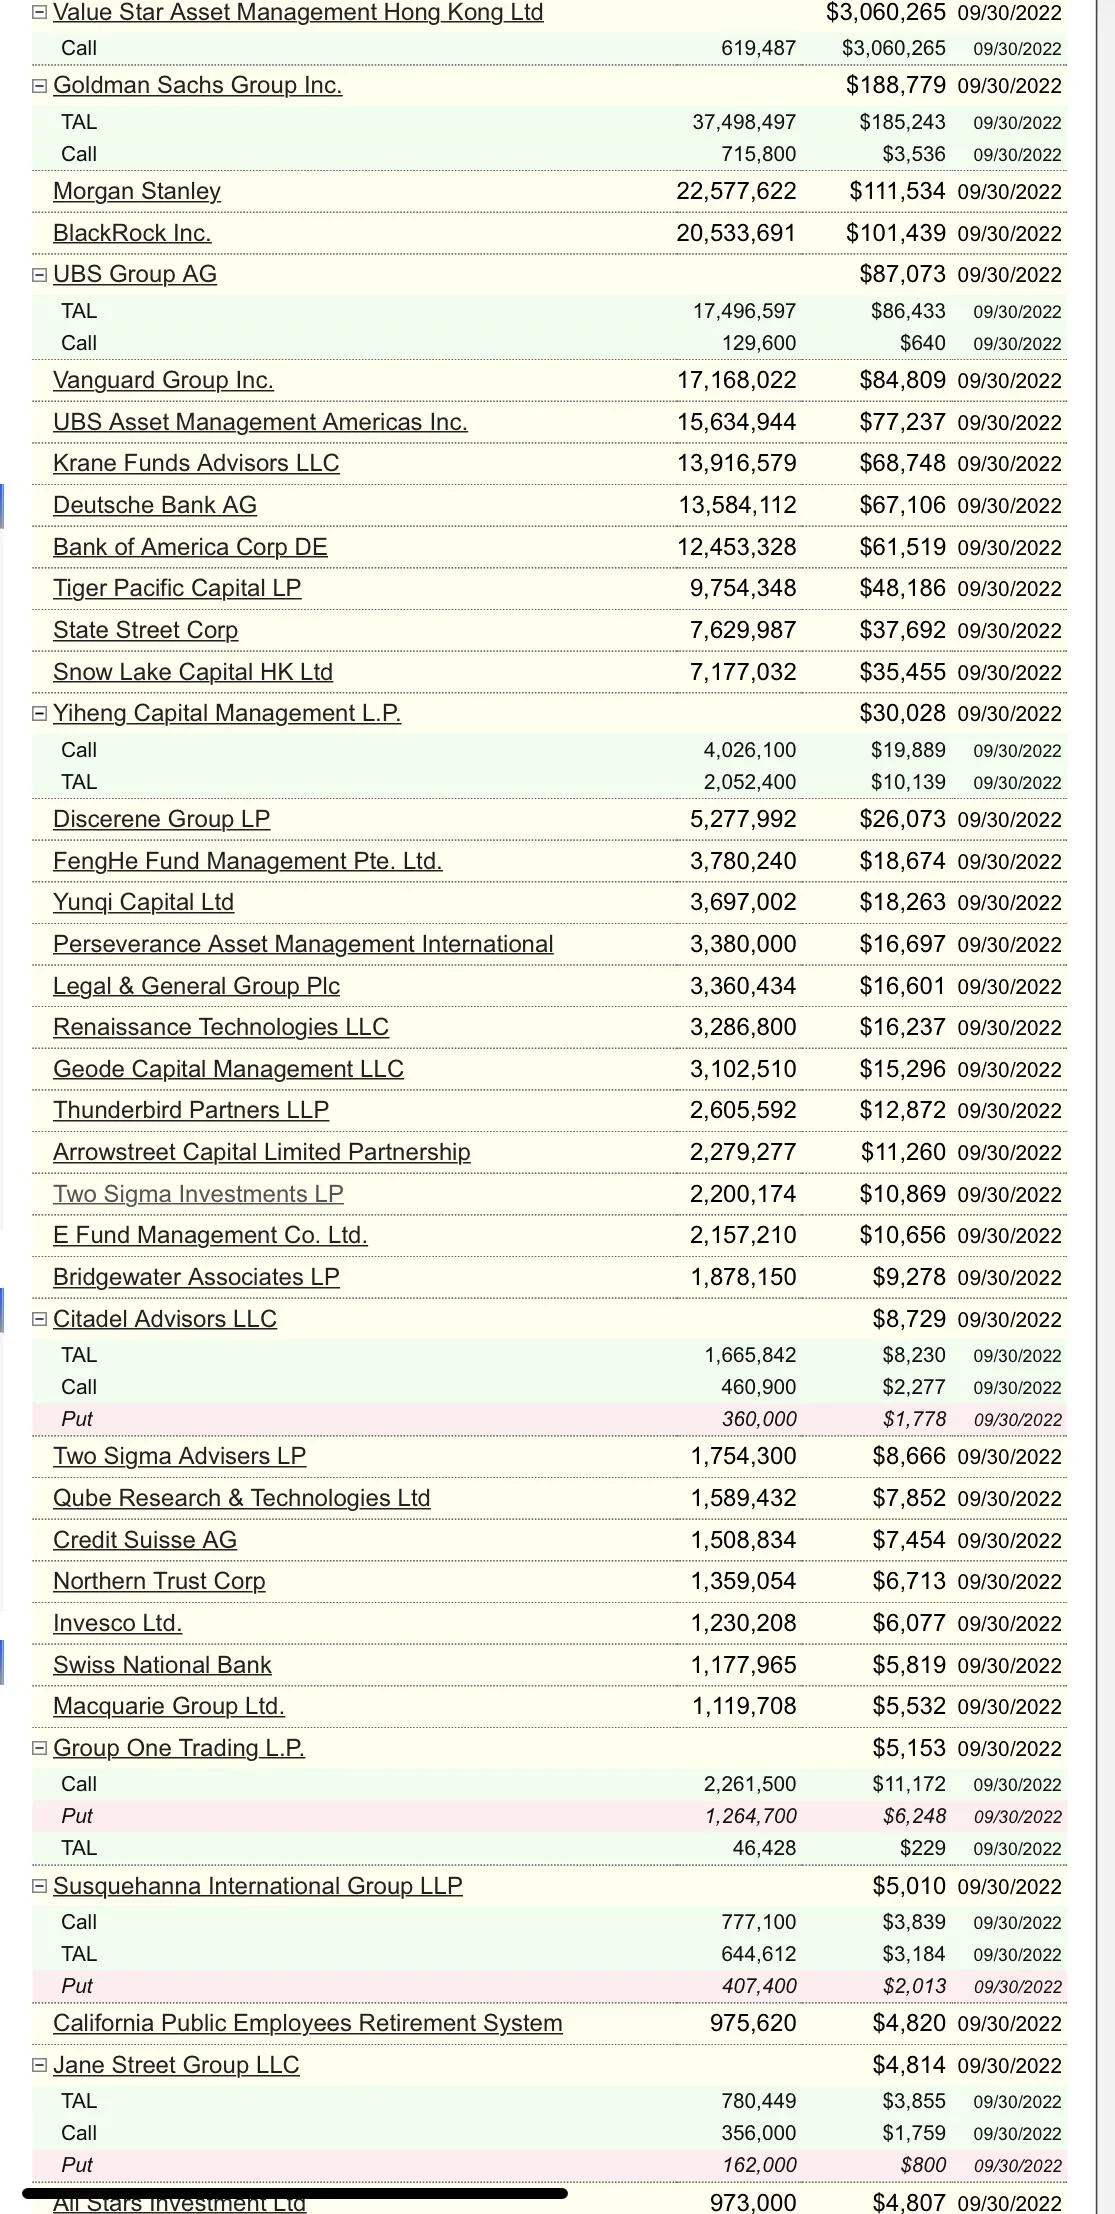Open Bank of America Corp DE link
The image size is (1115, 2214).
[190, 547]
